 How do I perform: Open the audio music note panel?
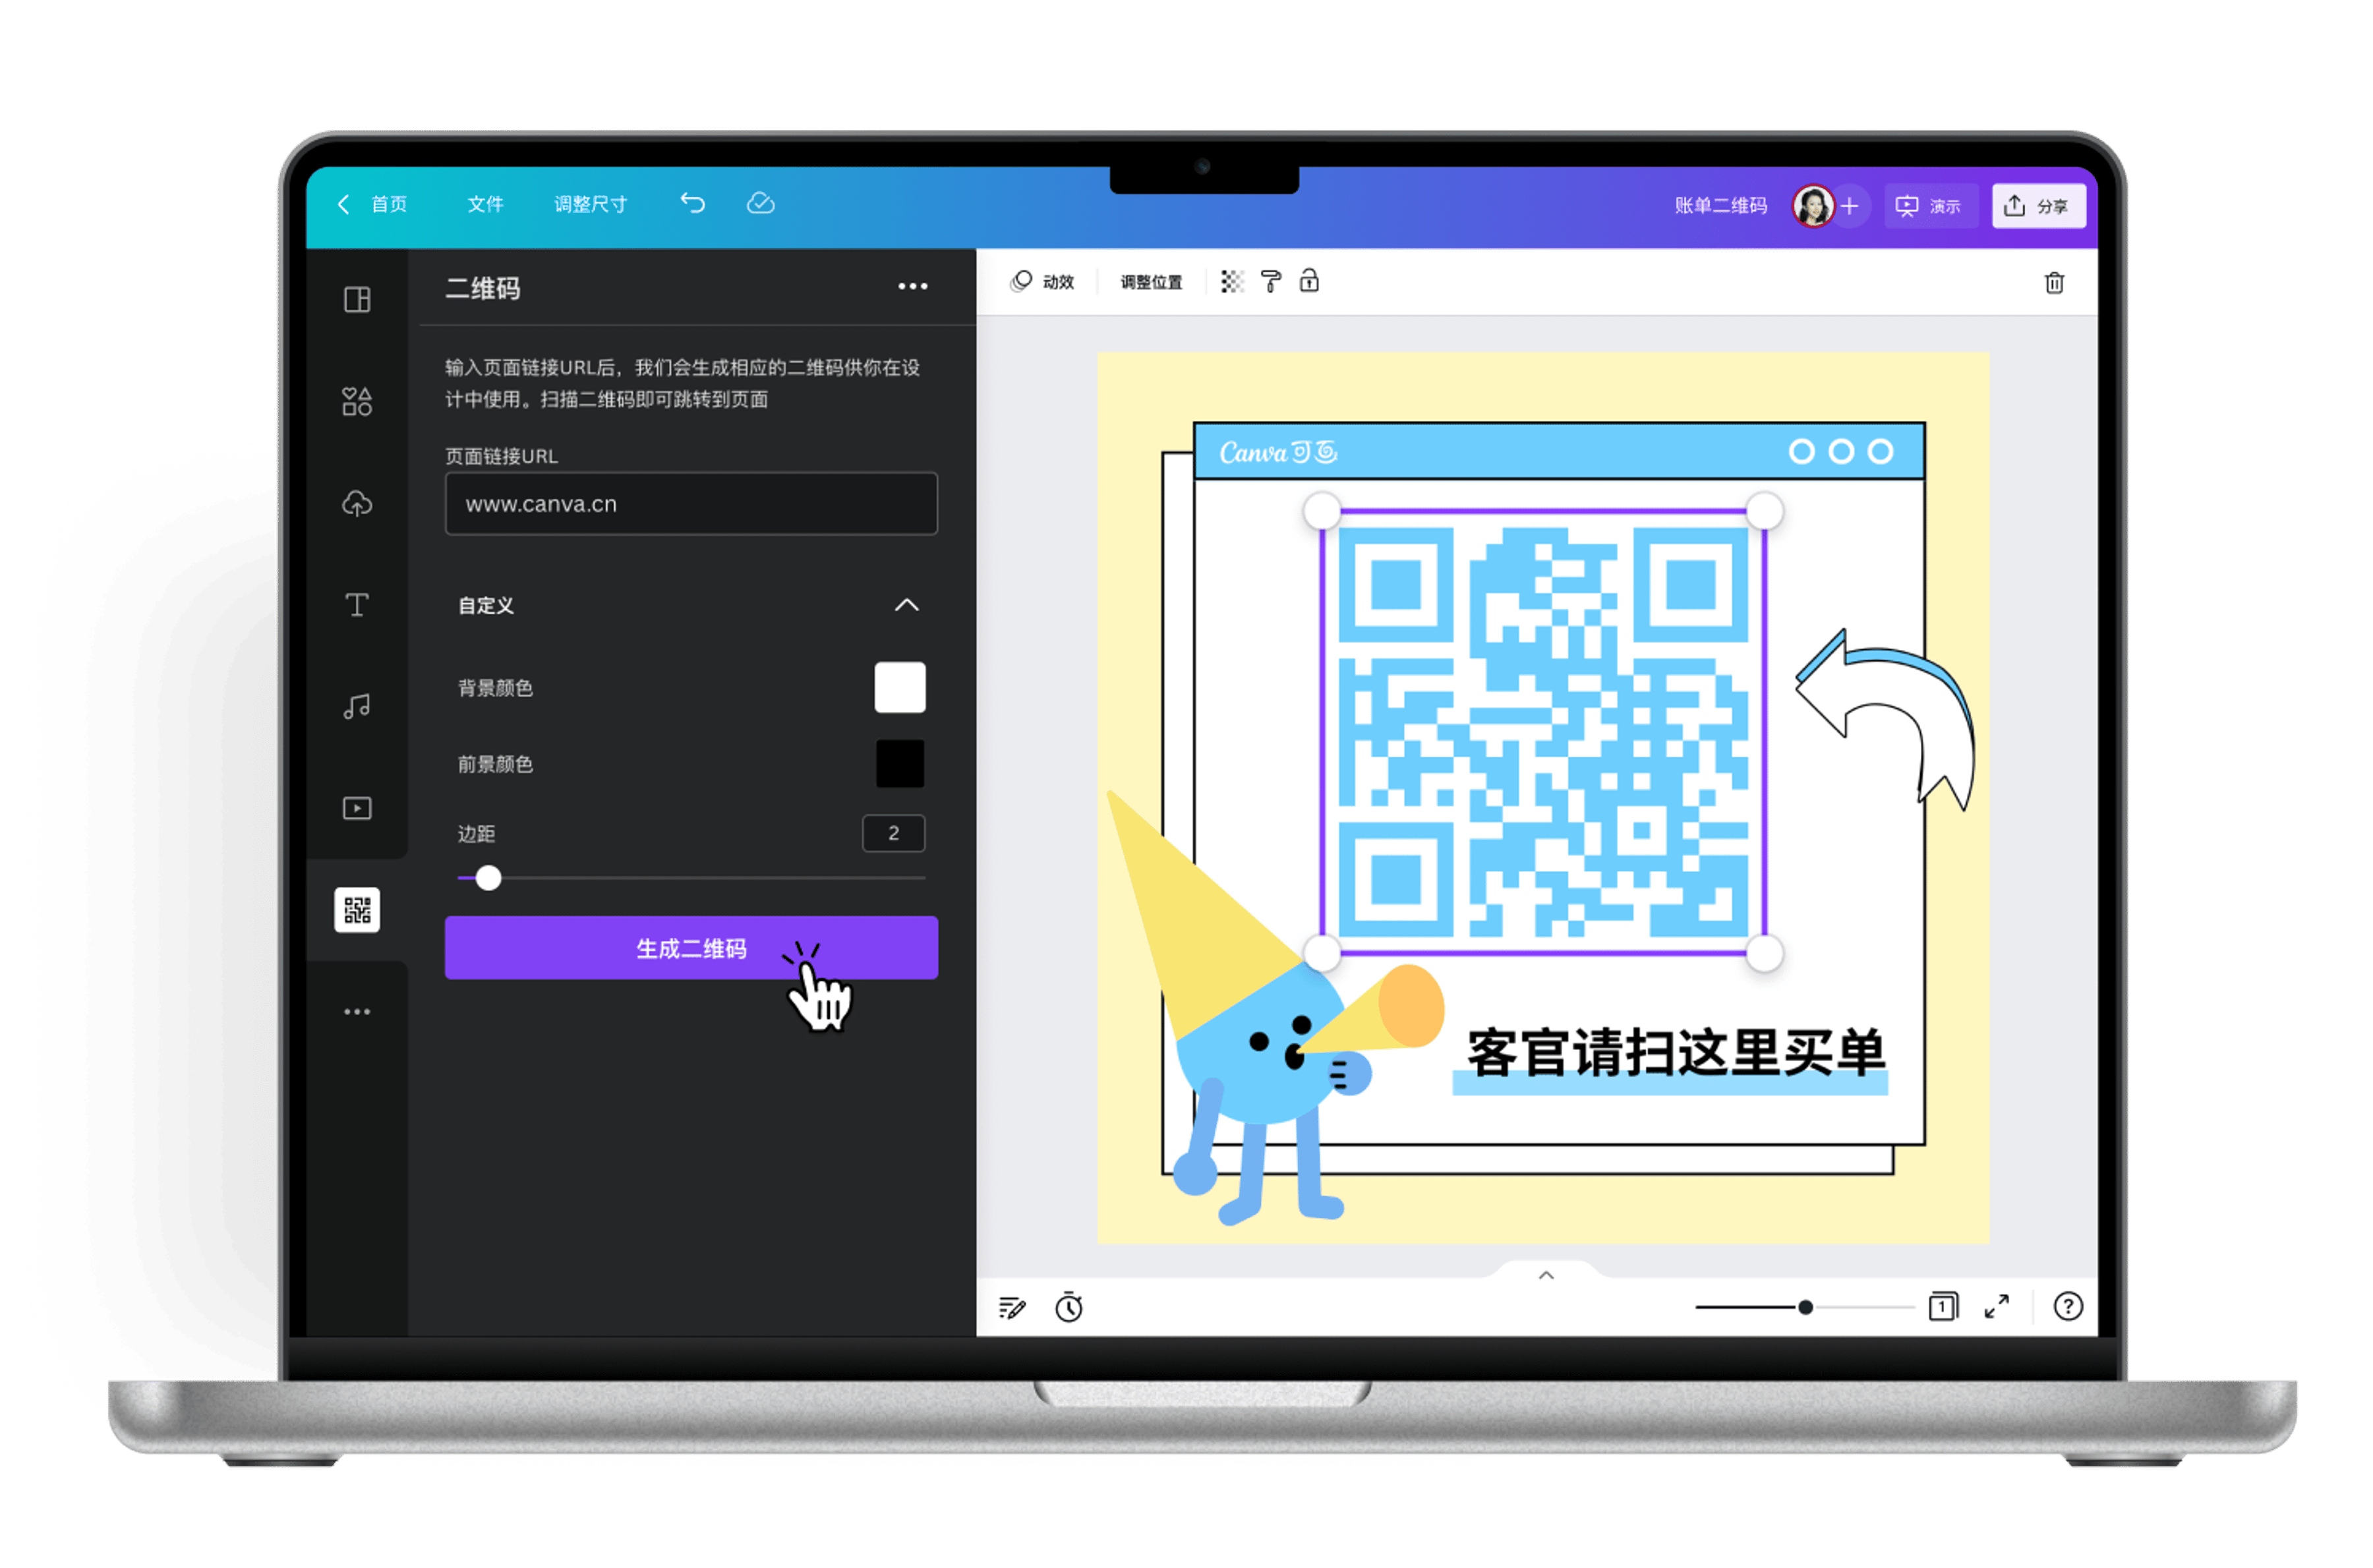(x=357, y=707)
